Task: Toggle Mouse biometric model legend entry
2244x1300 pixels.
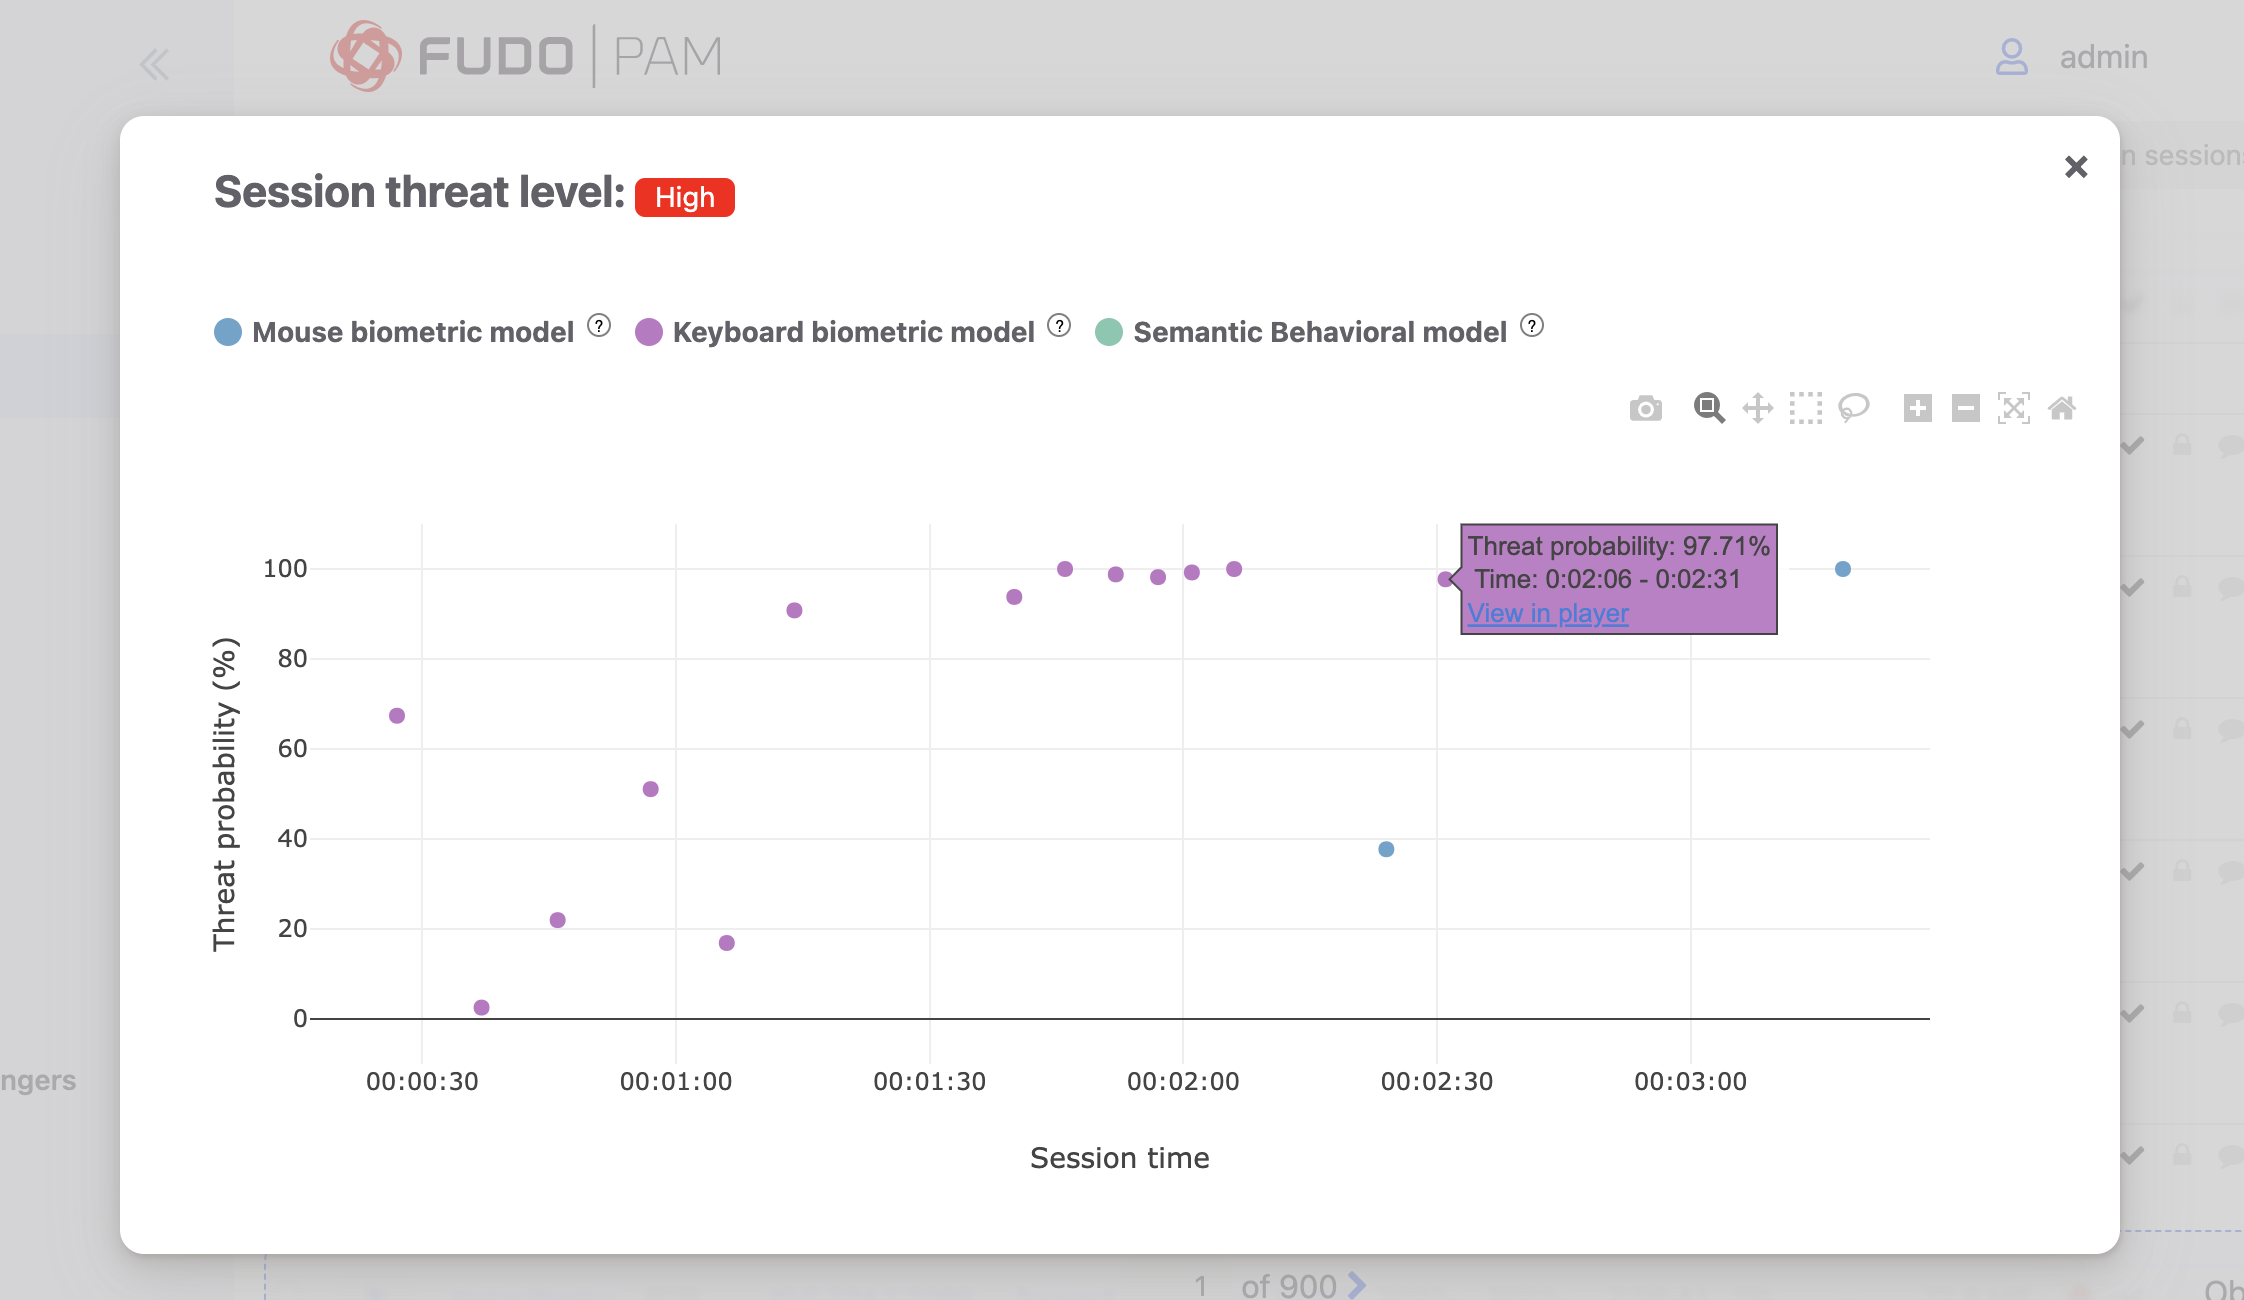Action: [x=412, y=332]
